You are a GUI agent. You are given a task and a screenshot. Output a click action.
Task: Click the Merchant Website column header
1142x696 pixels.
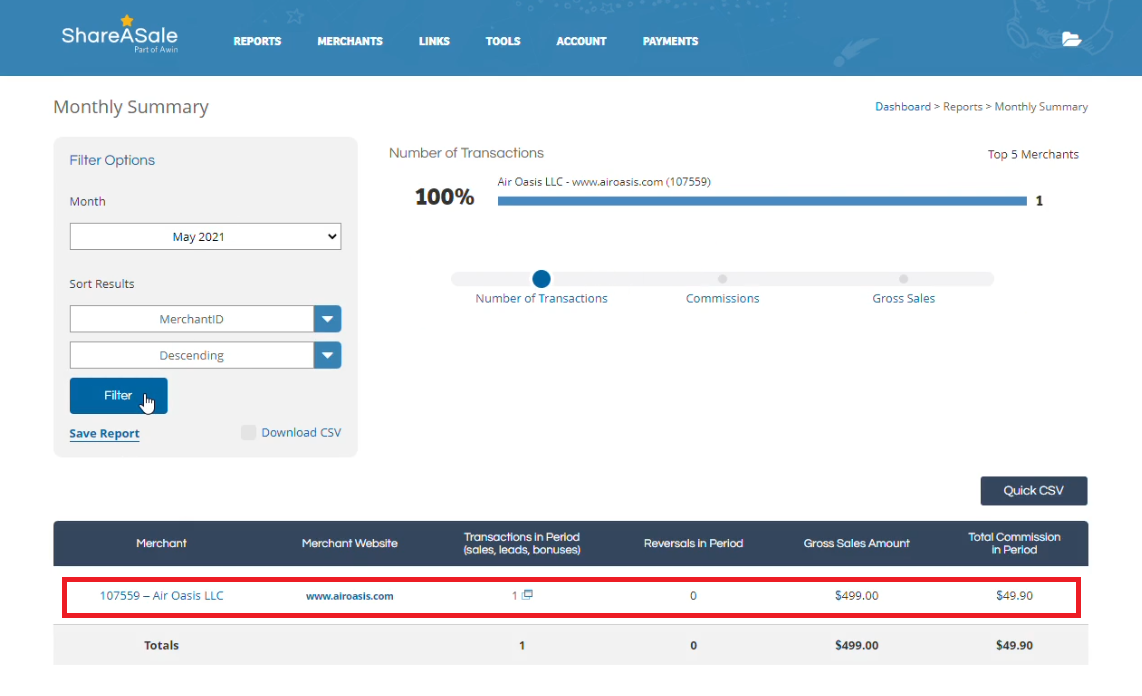tap(350, 543)
